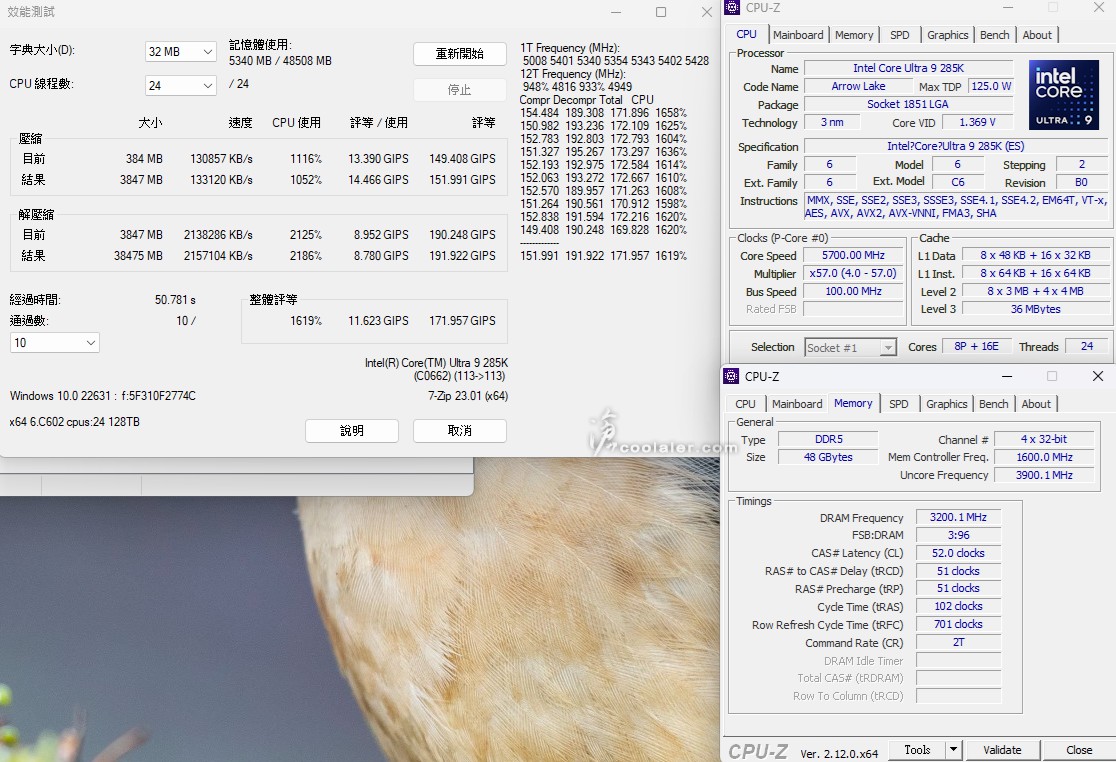Click the memory usage text 5340 MB / 48508 MB
1116x762 pixels.
[280, 61]
